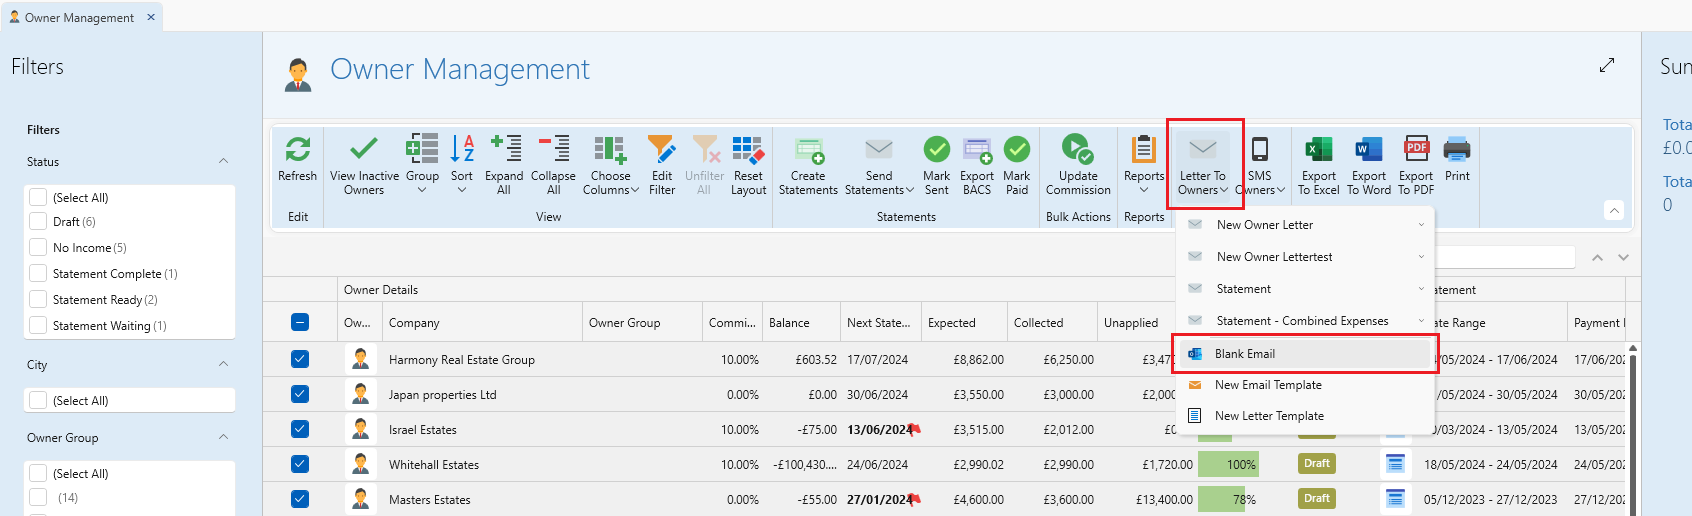
Task: Click the 78% progress bar for Masters Estates
Action: pyautogui.click(x=1228, y=499)
